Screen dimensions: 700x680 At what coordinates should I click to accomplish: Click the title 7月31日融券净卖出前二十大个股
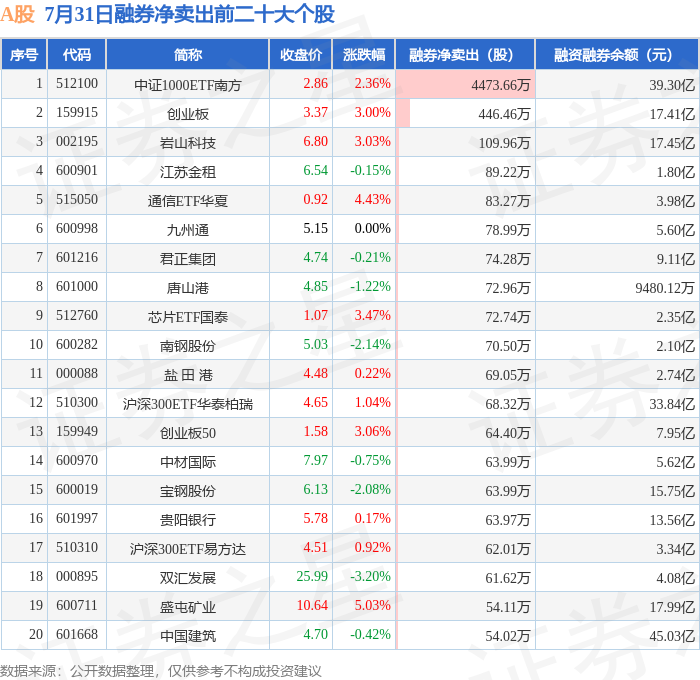coord(190,14)
